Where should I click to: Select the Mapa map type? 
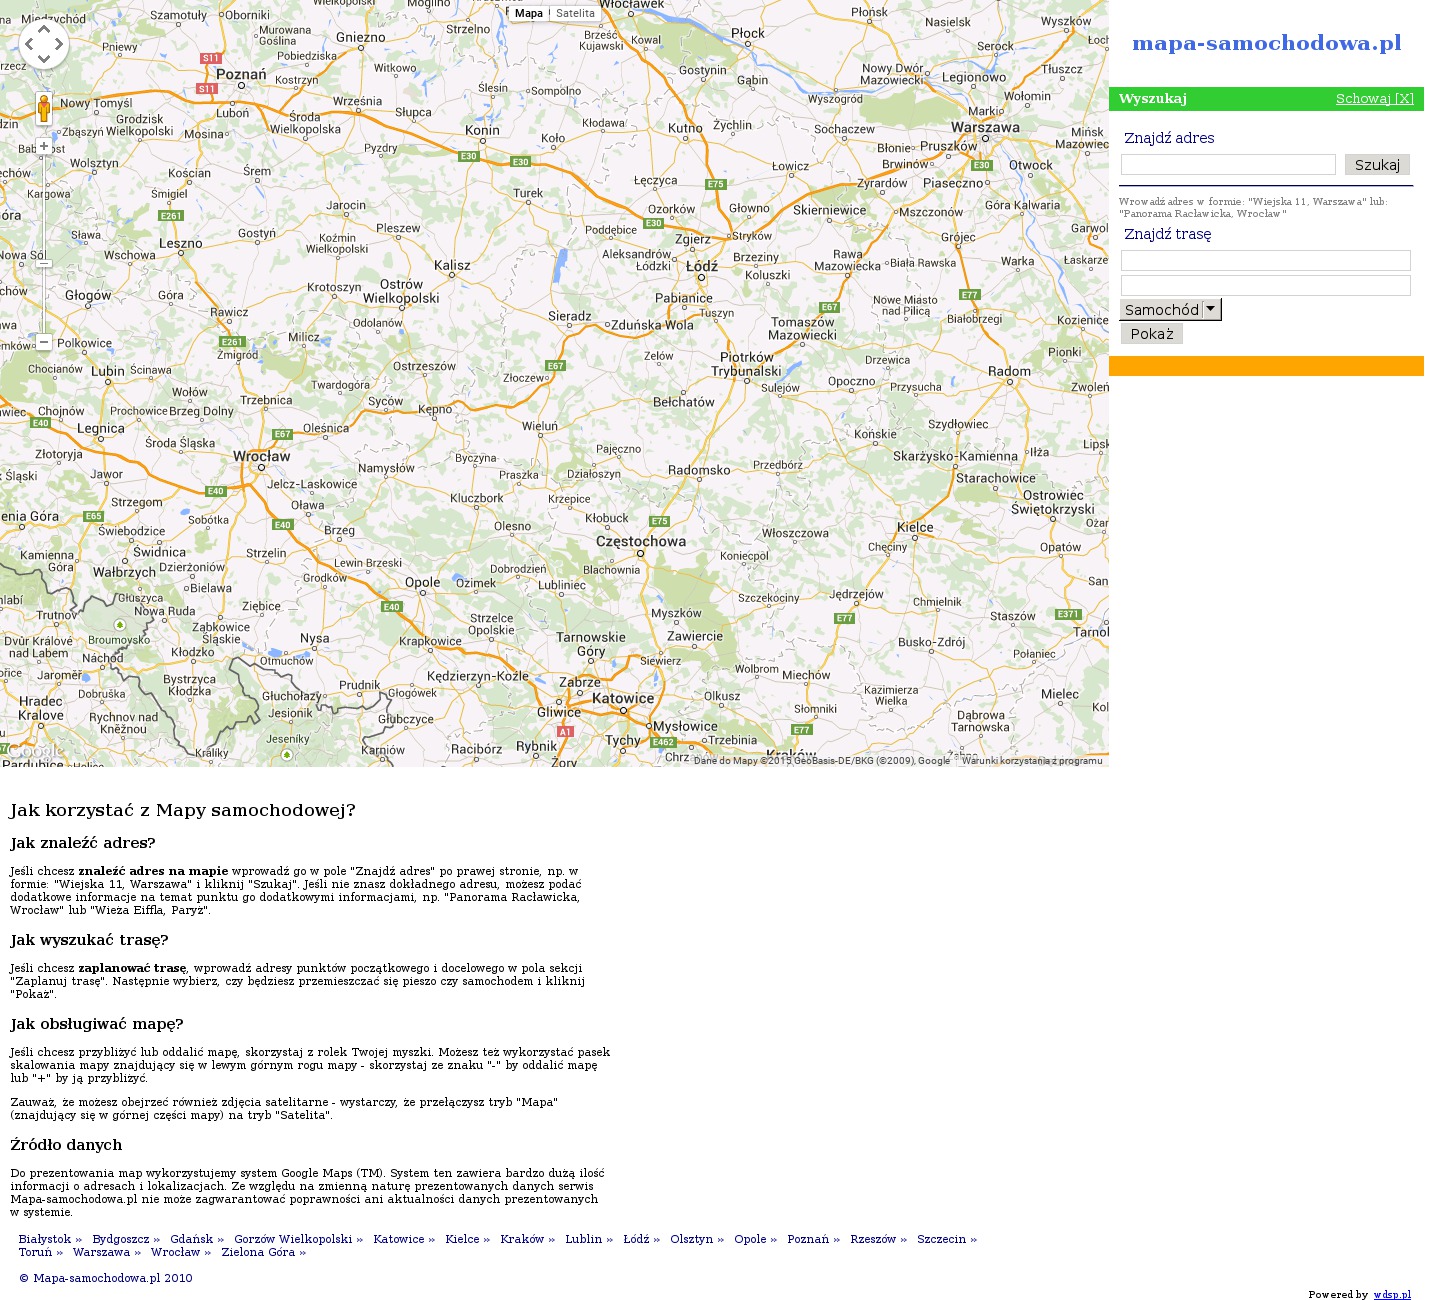point(529,14)
